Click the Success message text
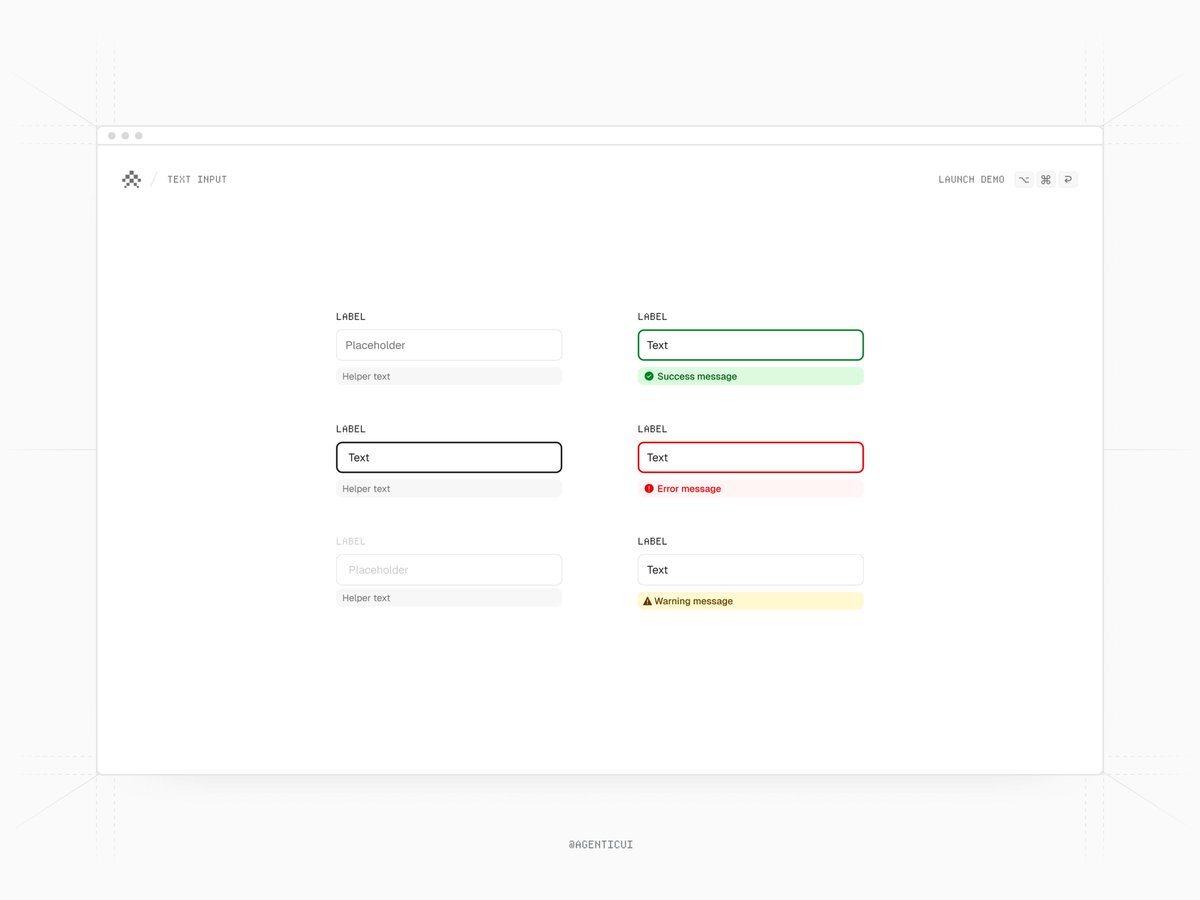Viewport: 1200px width, 900px height. coord(697,377)
